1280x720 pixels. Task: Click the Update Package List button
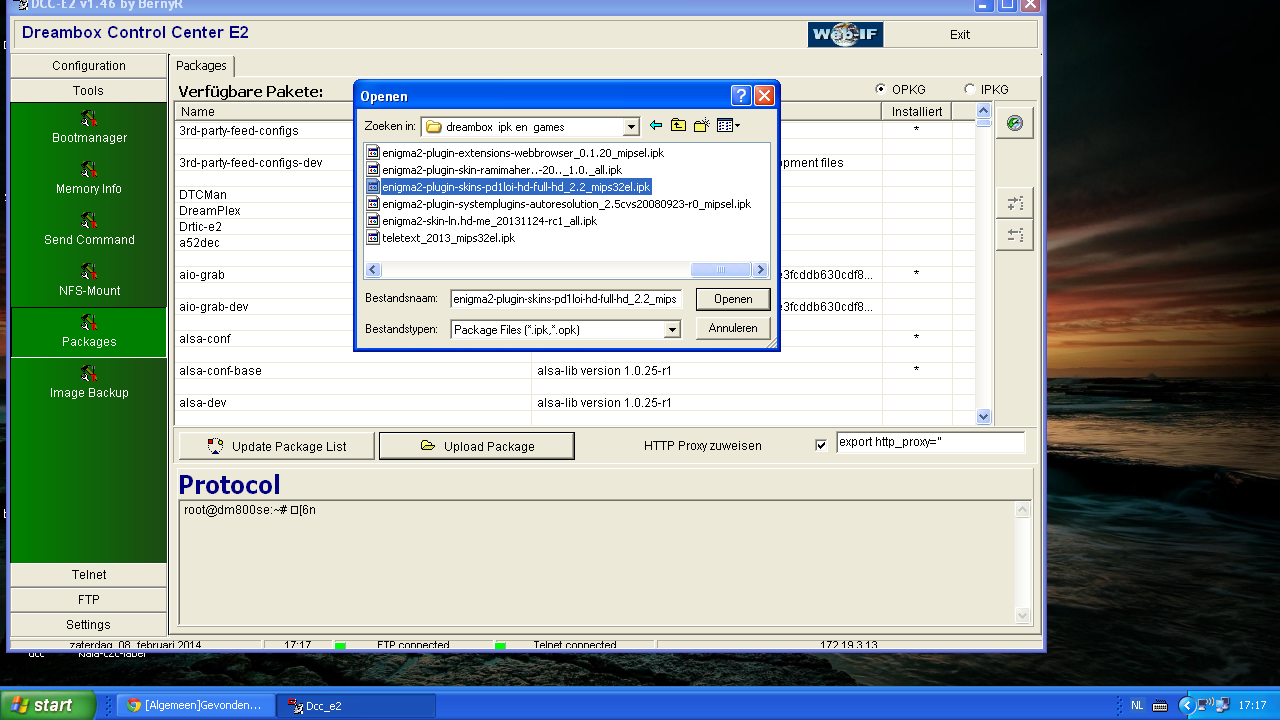[277, 446]
